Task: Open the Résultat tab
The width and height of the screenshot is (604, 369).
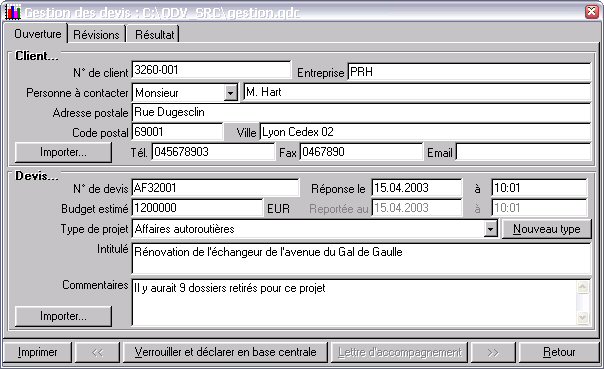Action: (x=154, y=35)
